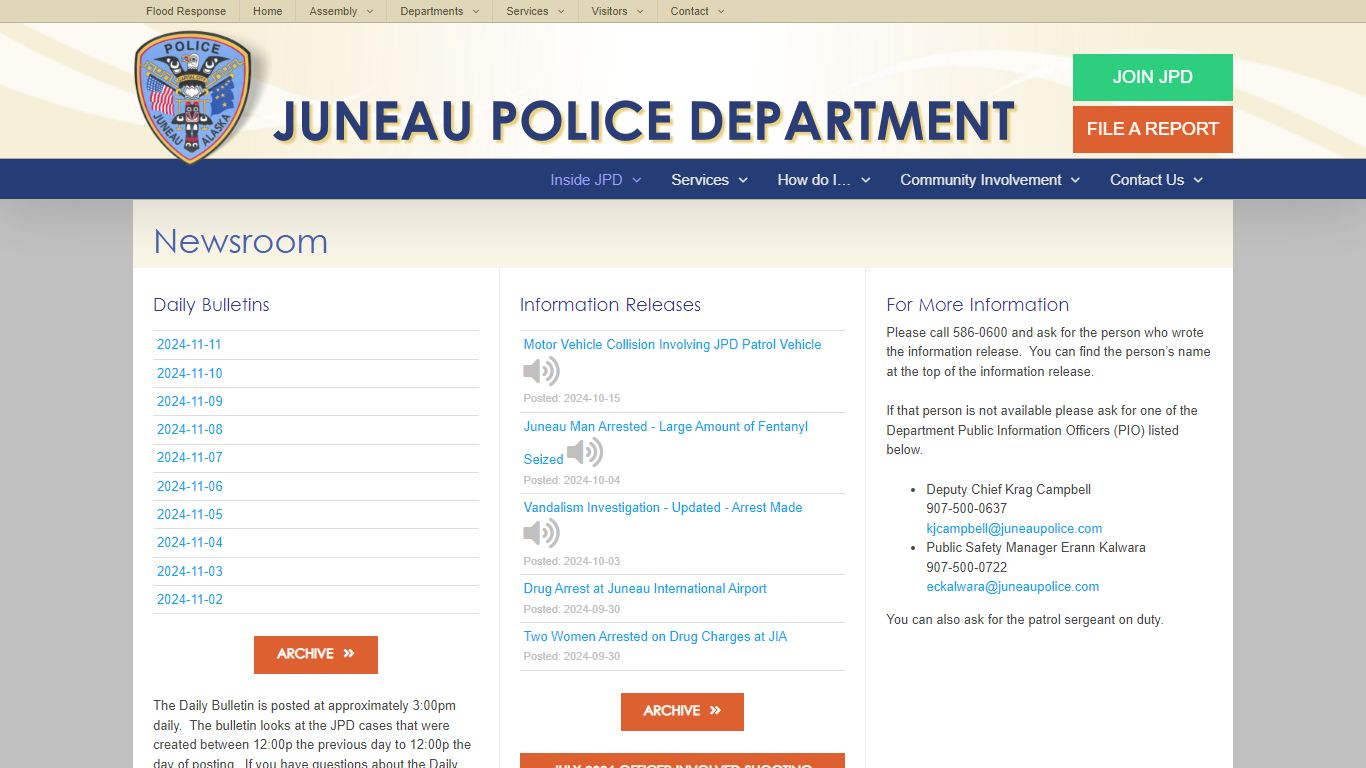The width and height of the screenshot is (1366, 768).
Task: Open the 2024-11-04 daily bulletin
Action: pyautogui.click(x=189, y=542)
